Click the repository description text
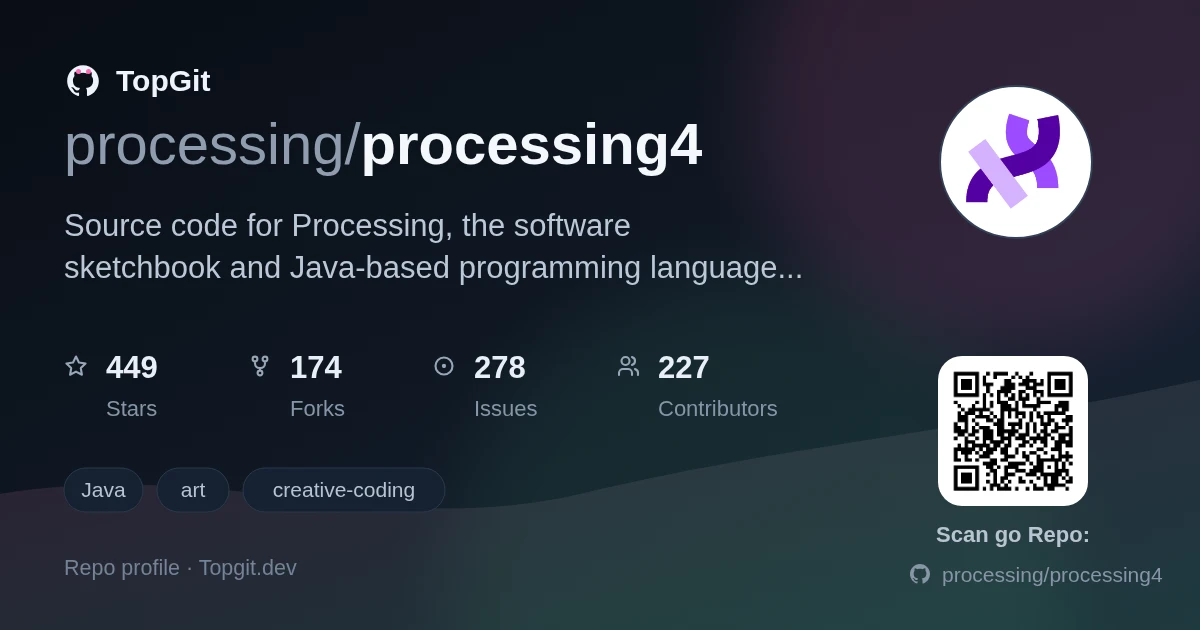This screenshot has height=630, width=1200. [x=433, y=246]
